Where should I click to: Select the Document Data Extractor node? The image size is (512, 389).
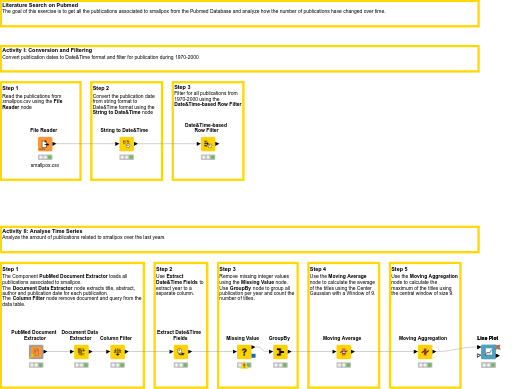point(81,352)
